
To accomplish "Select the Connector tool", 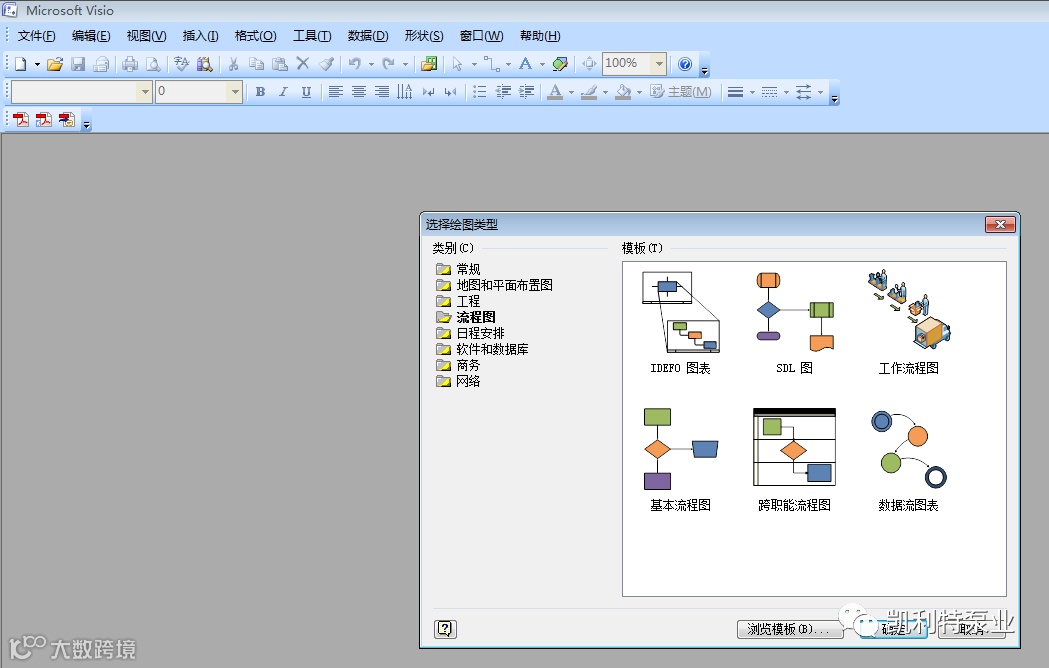I will tap(492, 64).
